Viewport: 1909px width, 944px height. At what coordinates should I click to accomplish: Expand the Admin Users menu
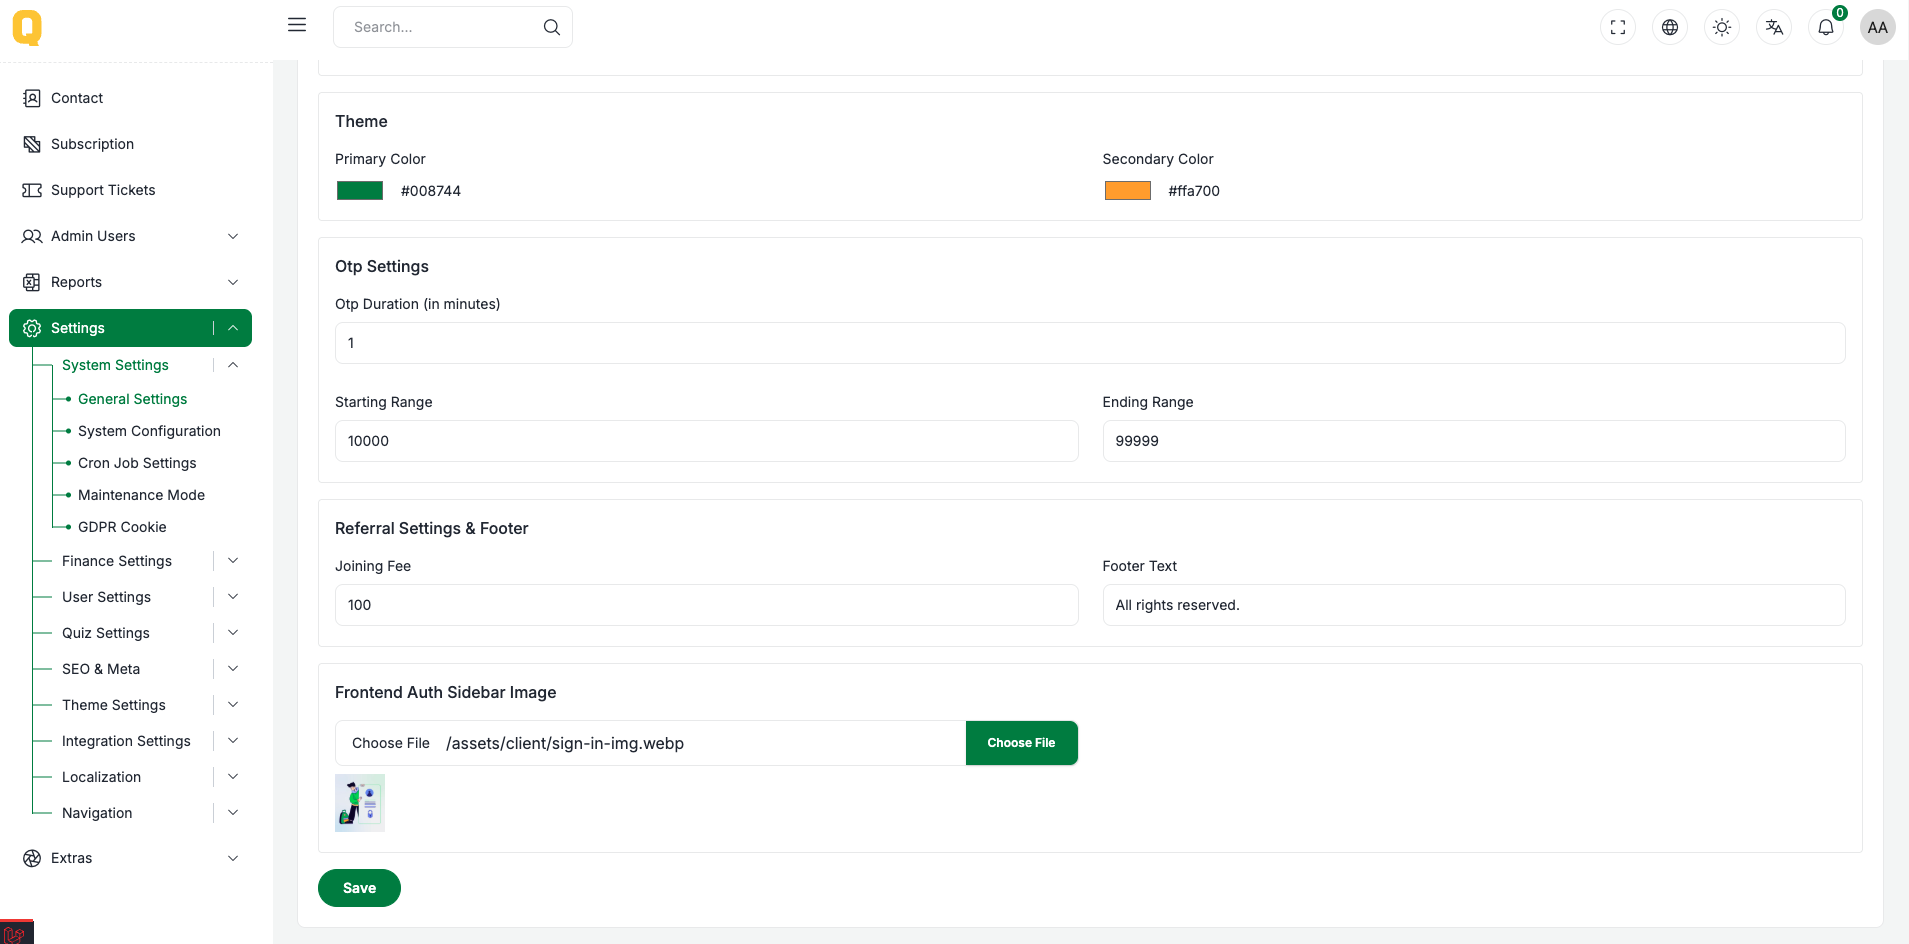pyautogui.click(x=232, y=236)
